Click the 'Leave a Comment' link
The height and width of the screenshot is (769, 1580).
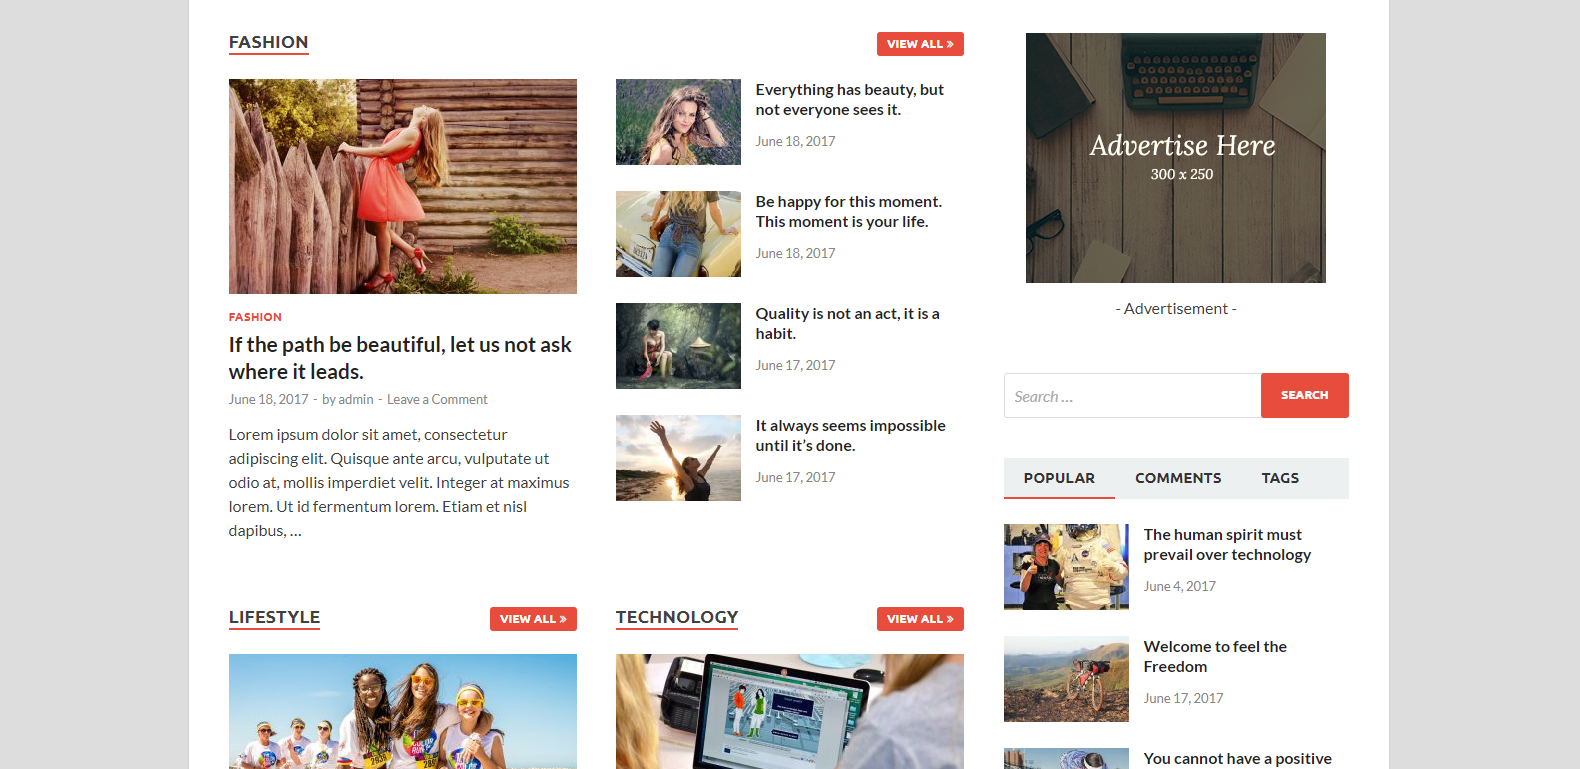click(x=437, y=400)
